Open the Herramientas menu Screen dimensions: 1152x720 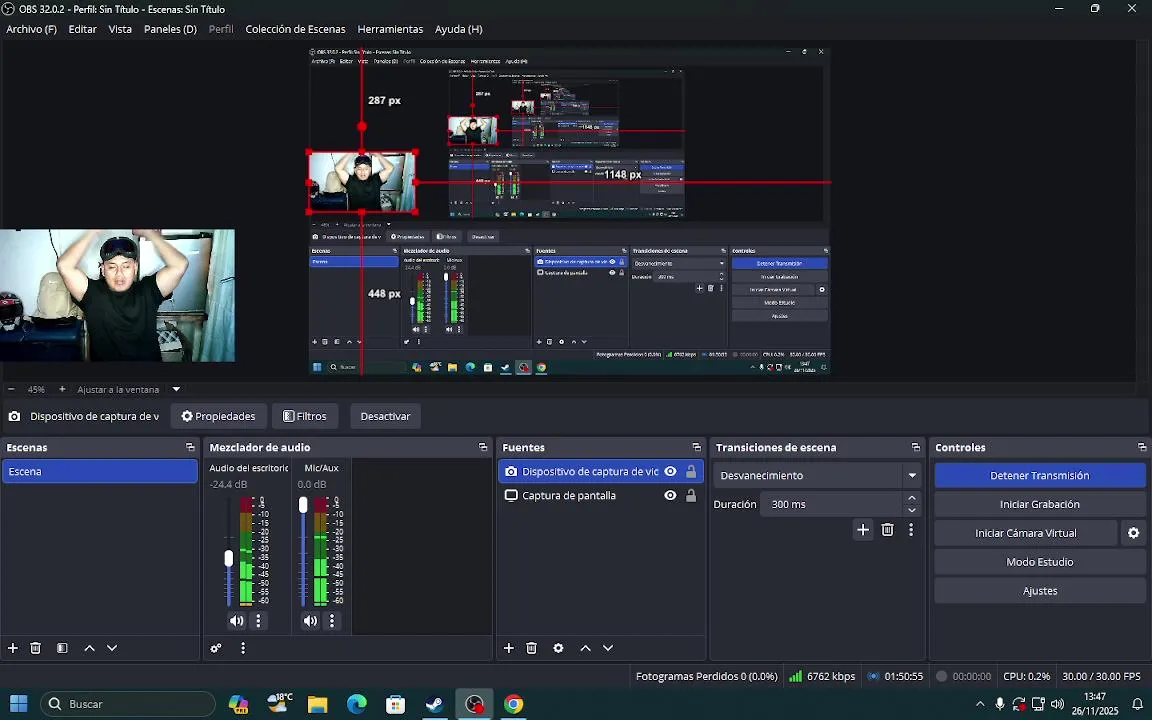(390, 29)
